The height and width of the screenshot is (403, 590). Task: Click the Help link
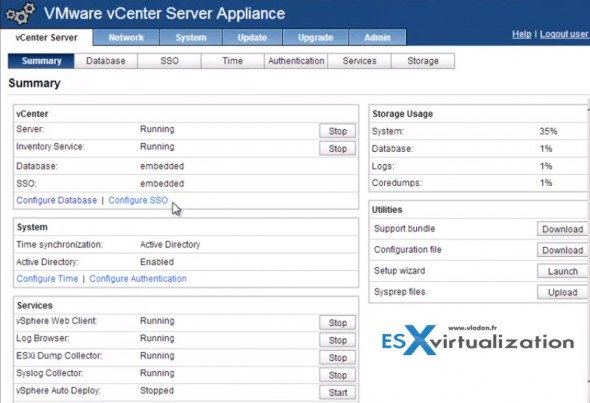tap(522, 34)
